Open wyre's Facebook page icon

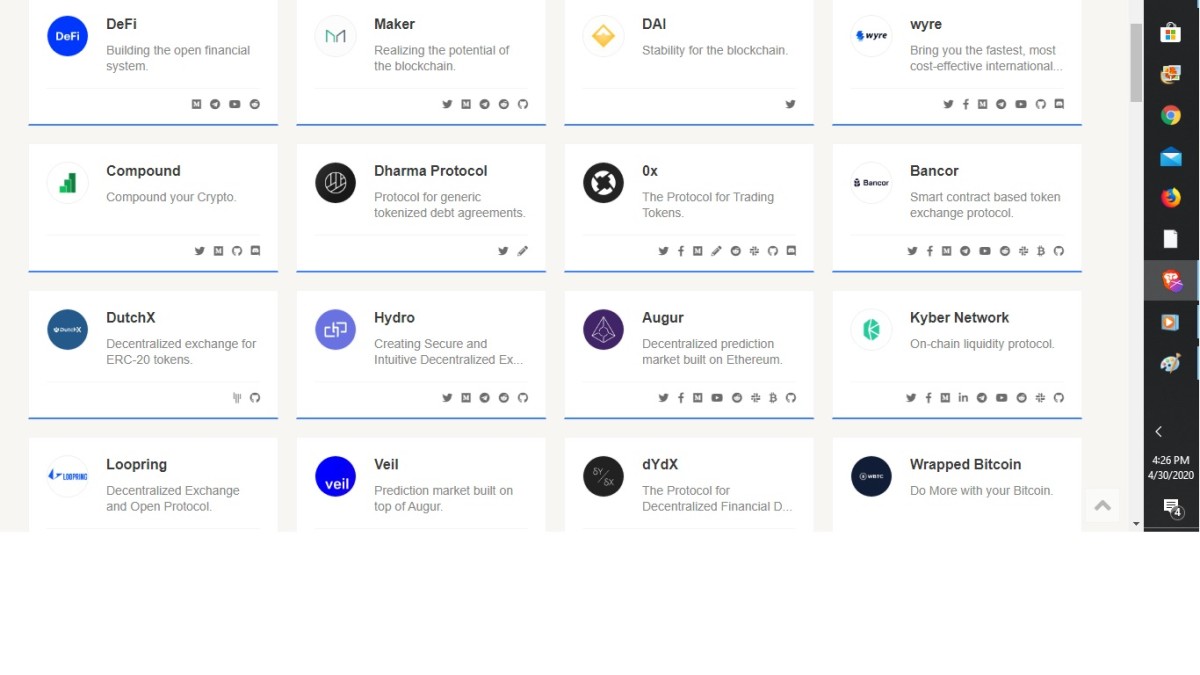point(966,103)
